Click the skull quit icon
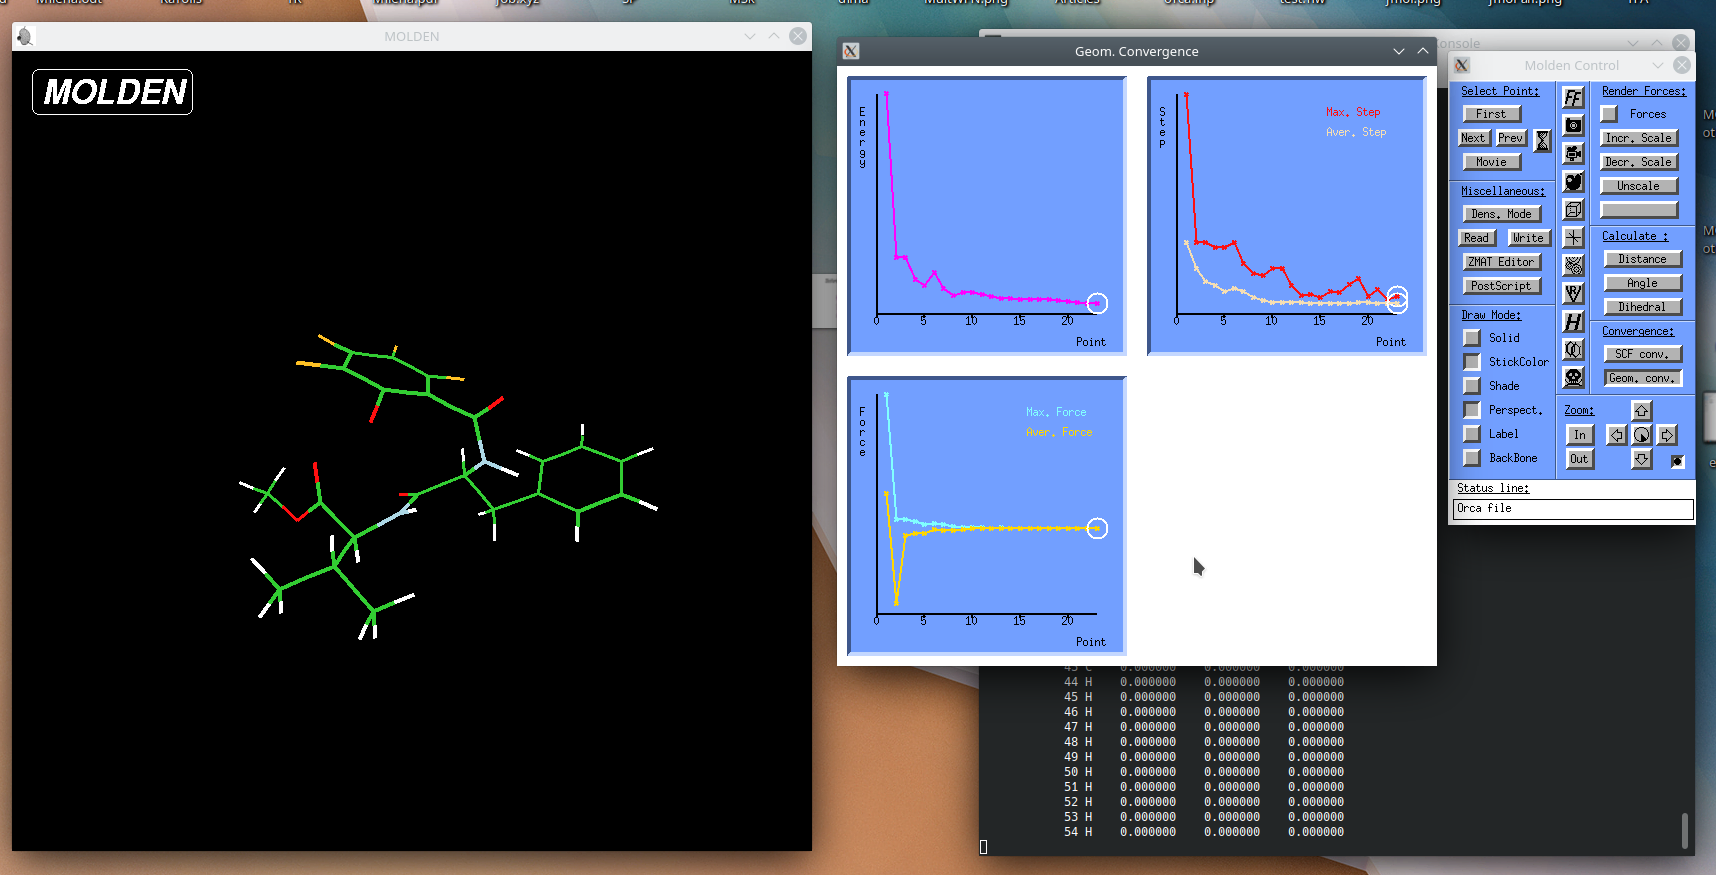This screenshot has width=1716, height=875. (1573, 378)
